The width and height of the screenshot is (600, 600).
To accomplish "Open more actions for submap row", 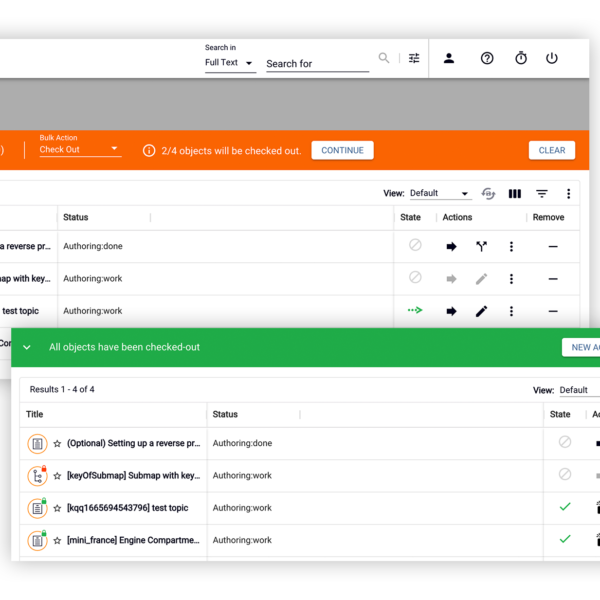I will (x=511, y=279).
